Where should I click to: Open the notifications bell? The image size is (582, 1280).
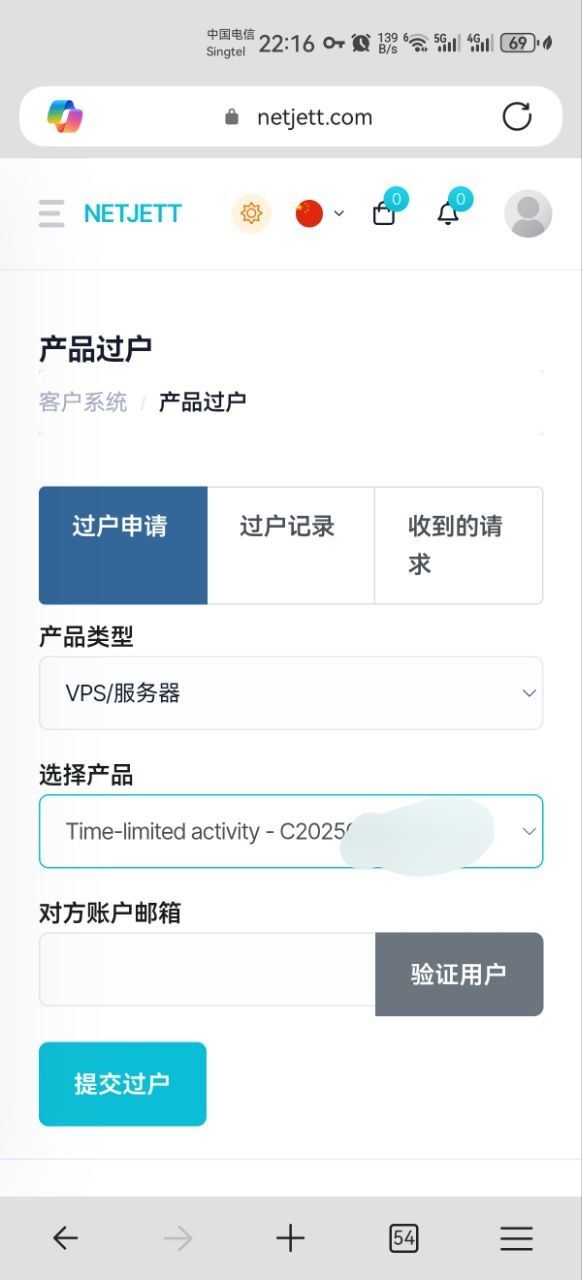click(x=448, y=214)
